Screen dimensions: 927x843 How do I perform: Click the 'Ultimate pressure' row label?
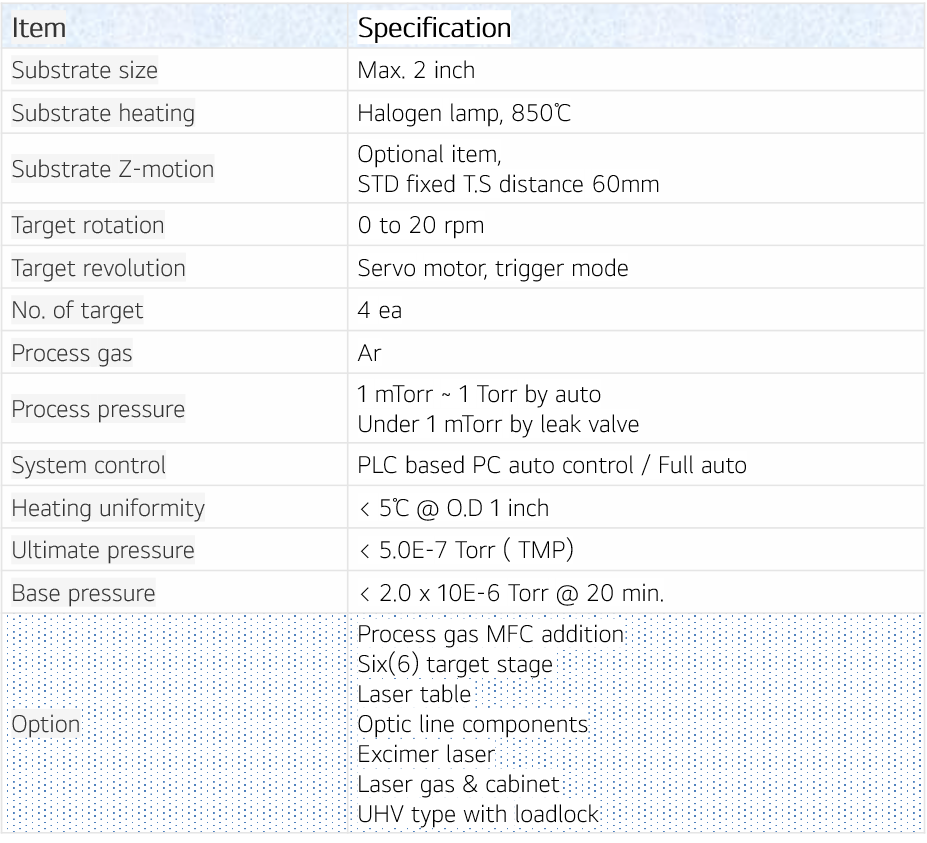(x=103, y=550)
